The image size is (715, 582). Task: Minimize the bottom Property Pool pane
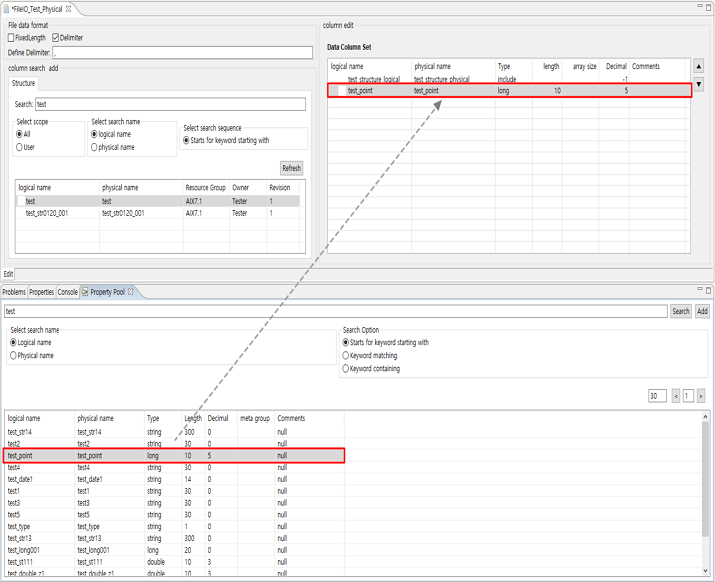(x=700, y=289)
